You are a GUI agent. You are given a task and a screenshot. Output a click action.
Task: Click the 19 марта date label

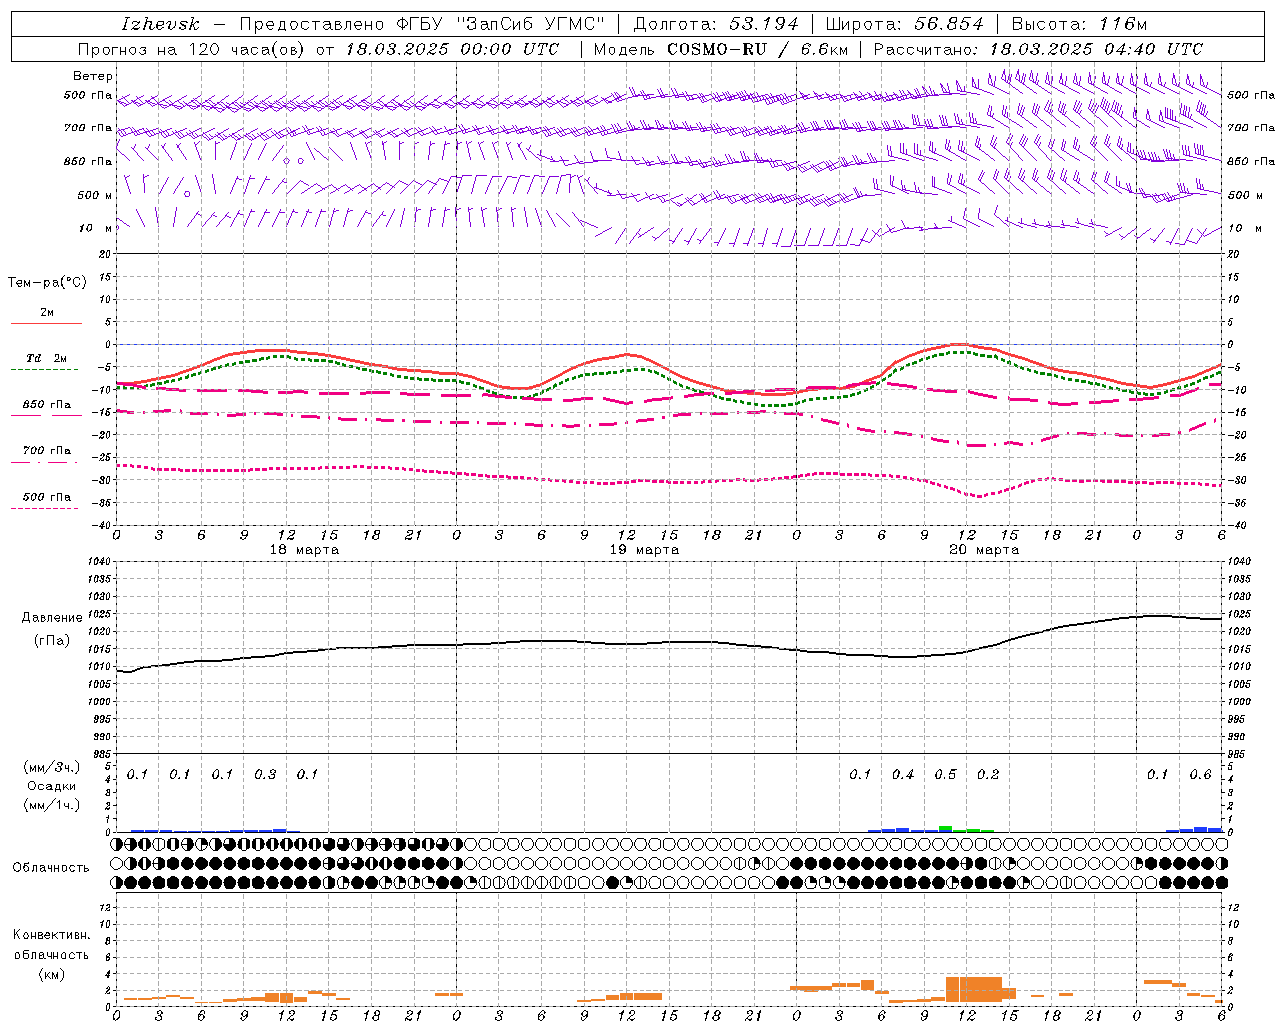pos(644,550)
